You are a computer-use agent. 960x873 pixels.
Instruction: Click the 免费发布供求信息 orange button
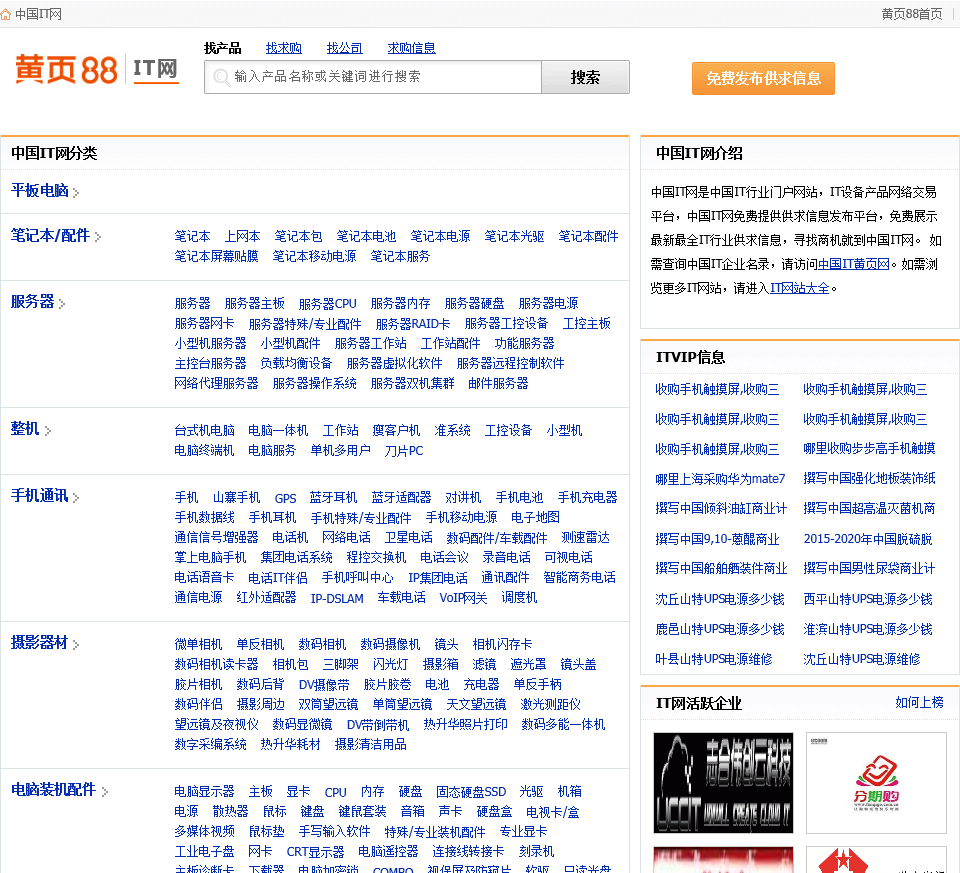pyautogui.click(x=763, y=78)
